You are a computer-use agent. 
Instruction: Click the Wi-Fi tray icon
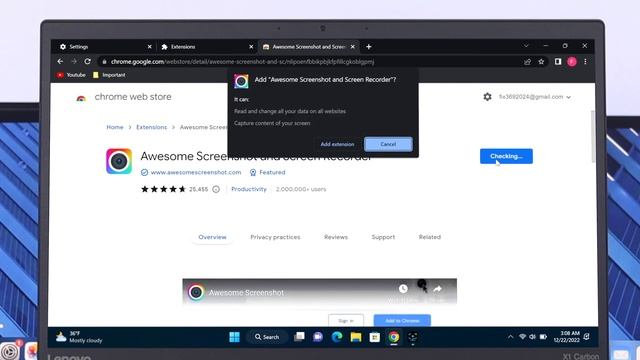pos(522,337)
